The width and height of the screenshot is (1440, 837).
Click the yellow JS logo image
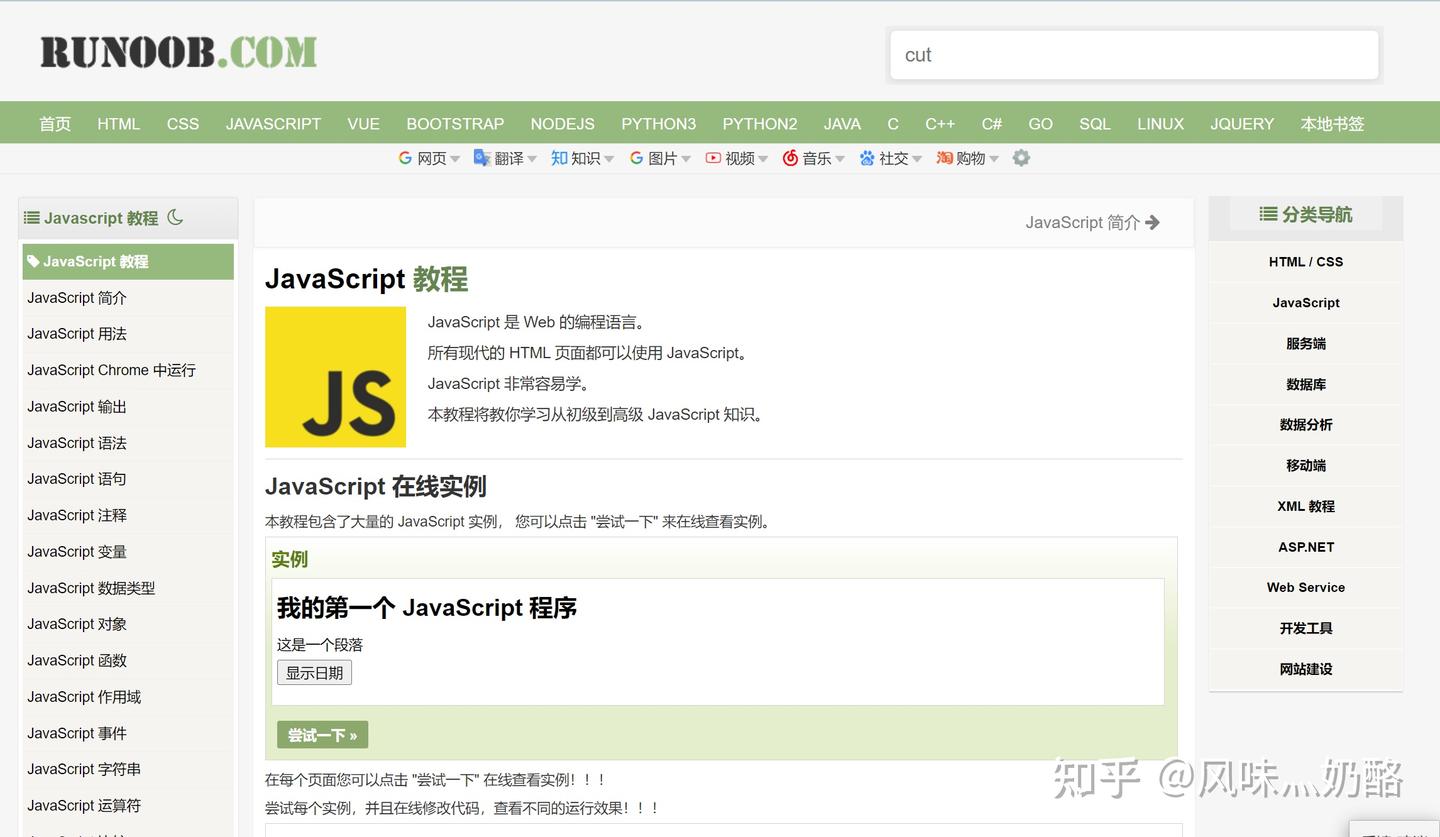click(335, 377)
